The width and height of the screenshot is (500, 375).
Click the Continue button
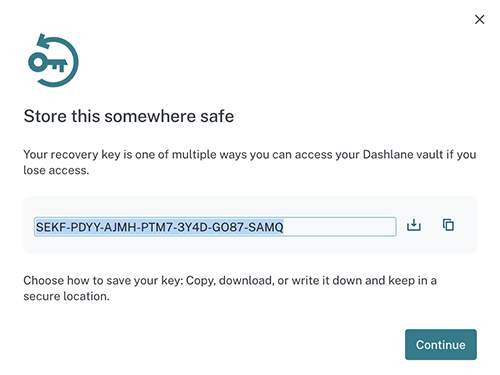click(441, 344)
